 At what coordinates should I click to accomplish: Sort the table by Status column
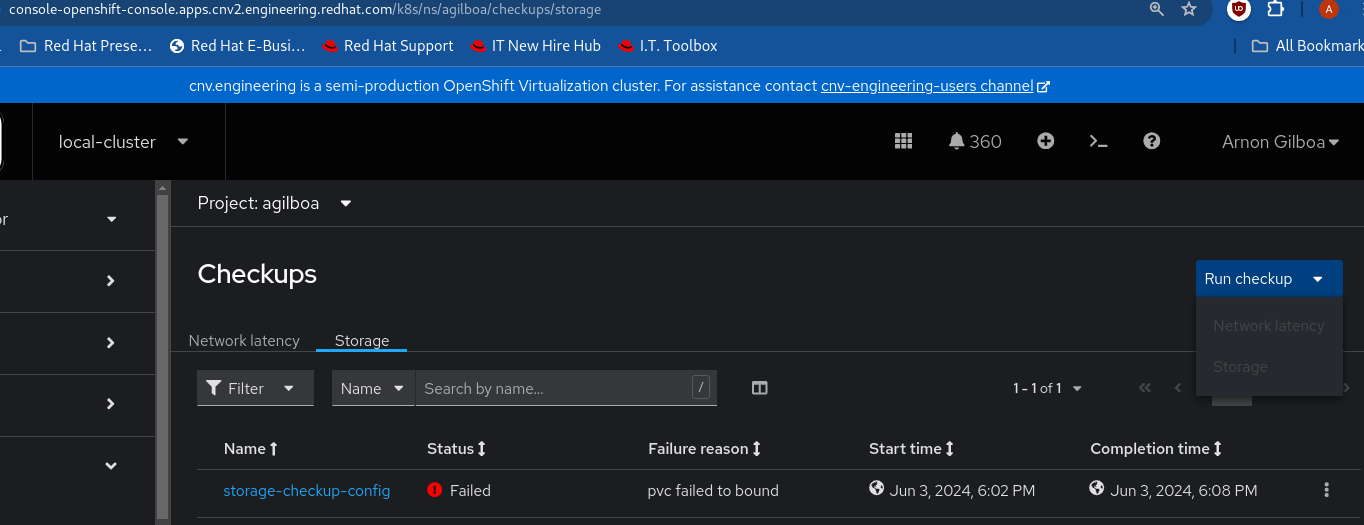[456, 449]
